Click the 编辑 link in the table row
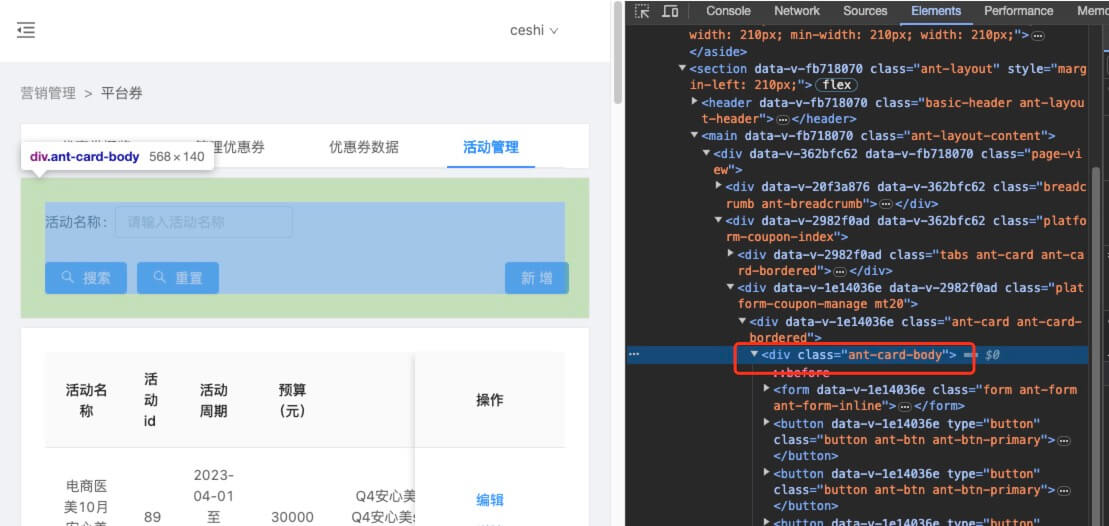The image size is (1109, 526). point(490,500)
